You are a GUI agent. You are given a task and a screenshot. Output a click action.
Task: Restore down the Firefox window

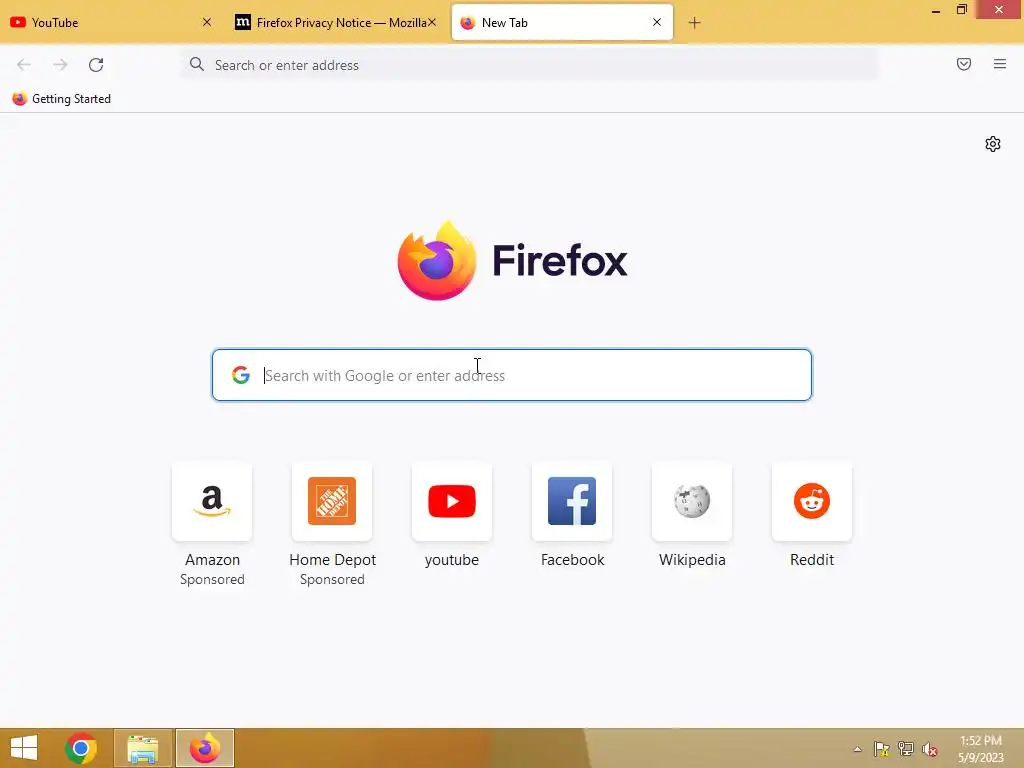tap(961, 10)
